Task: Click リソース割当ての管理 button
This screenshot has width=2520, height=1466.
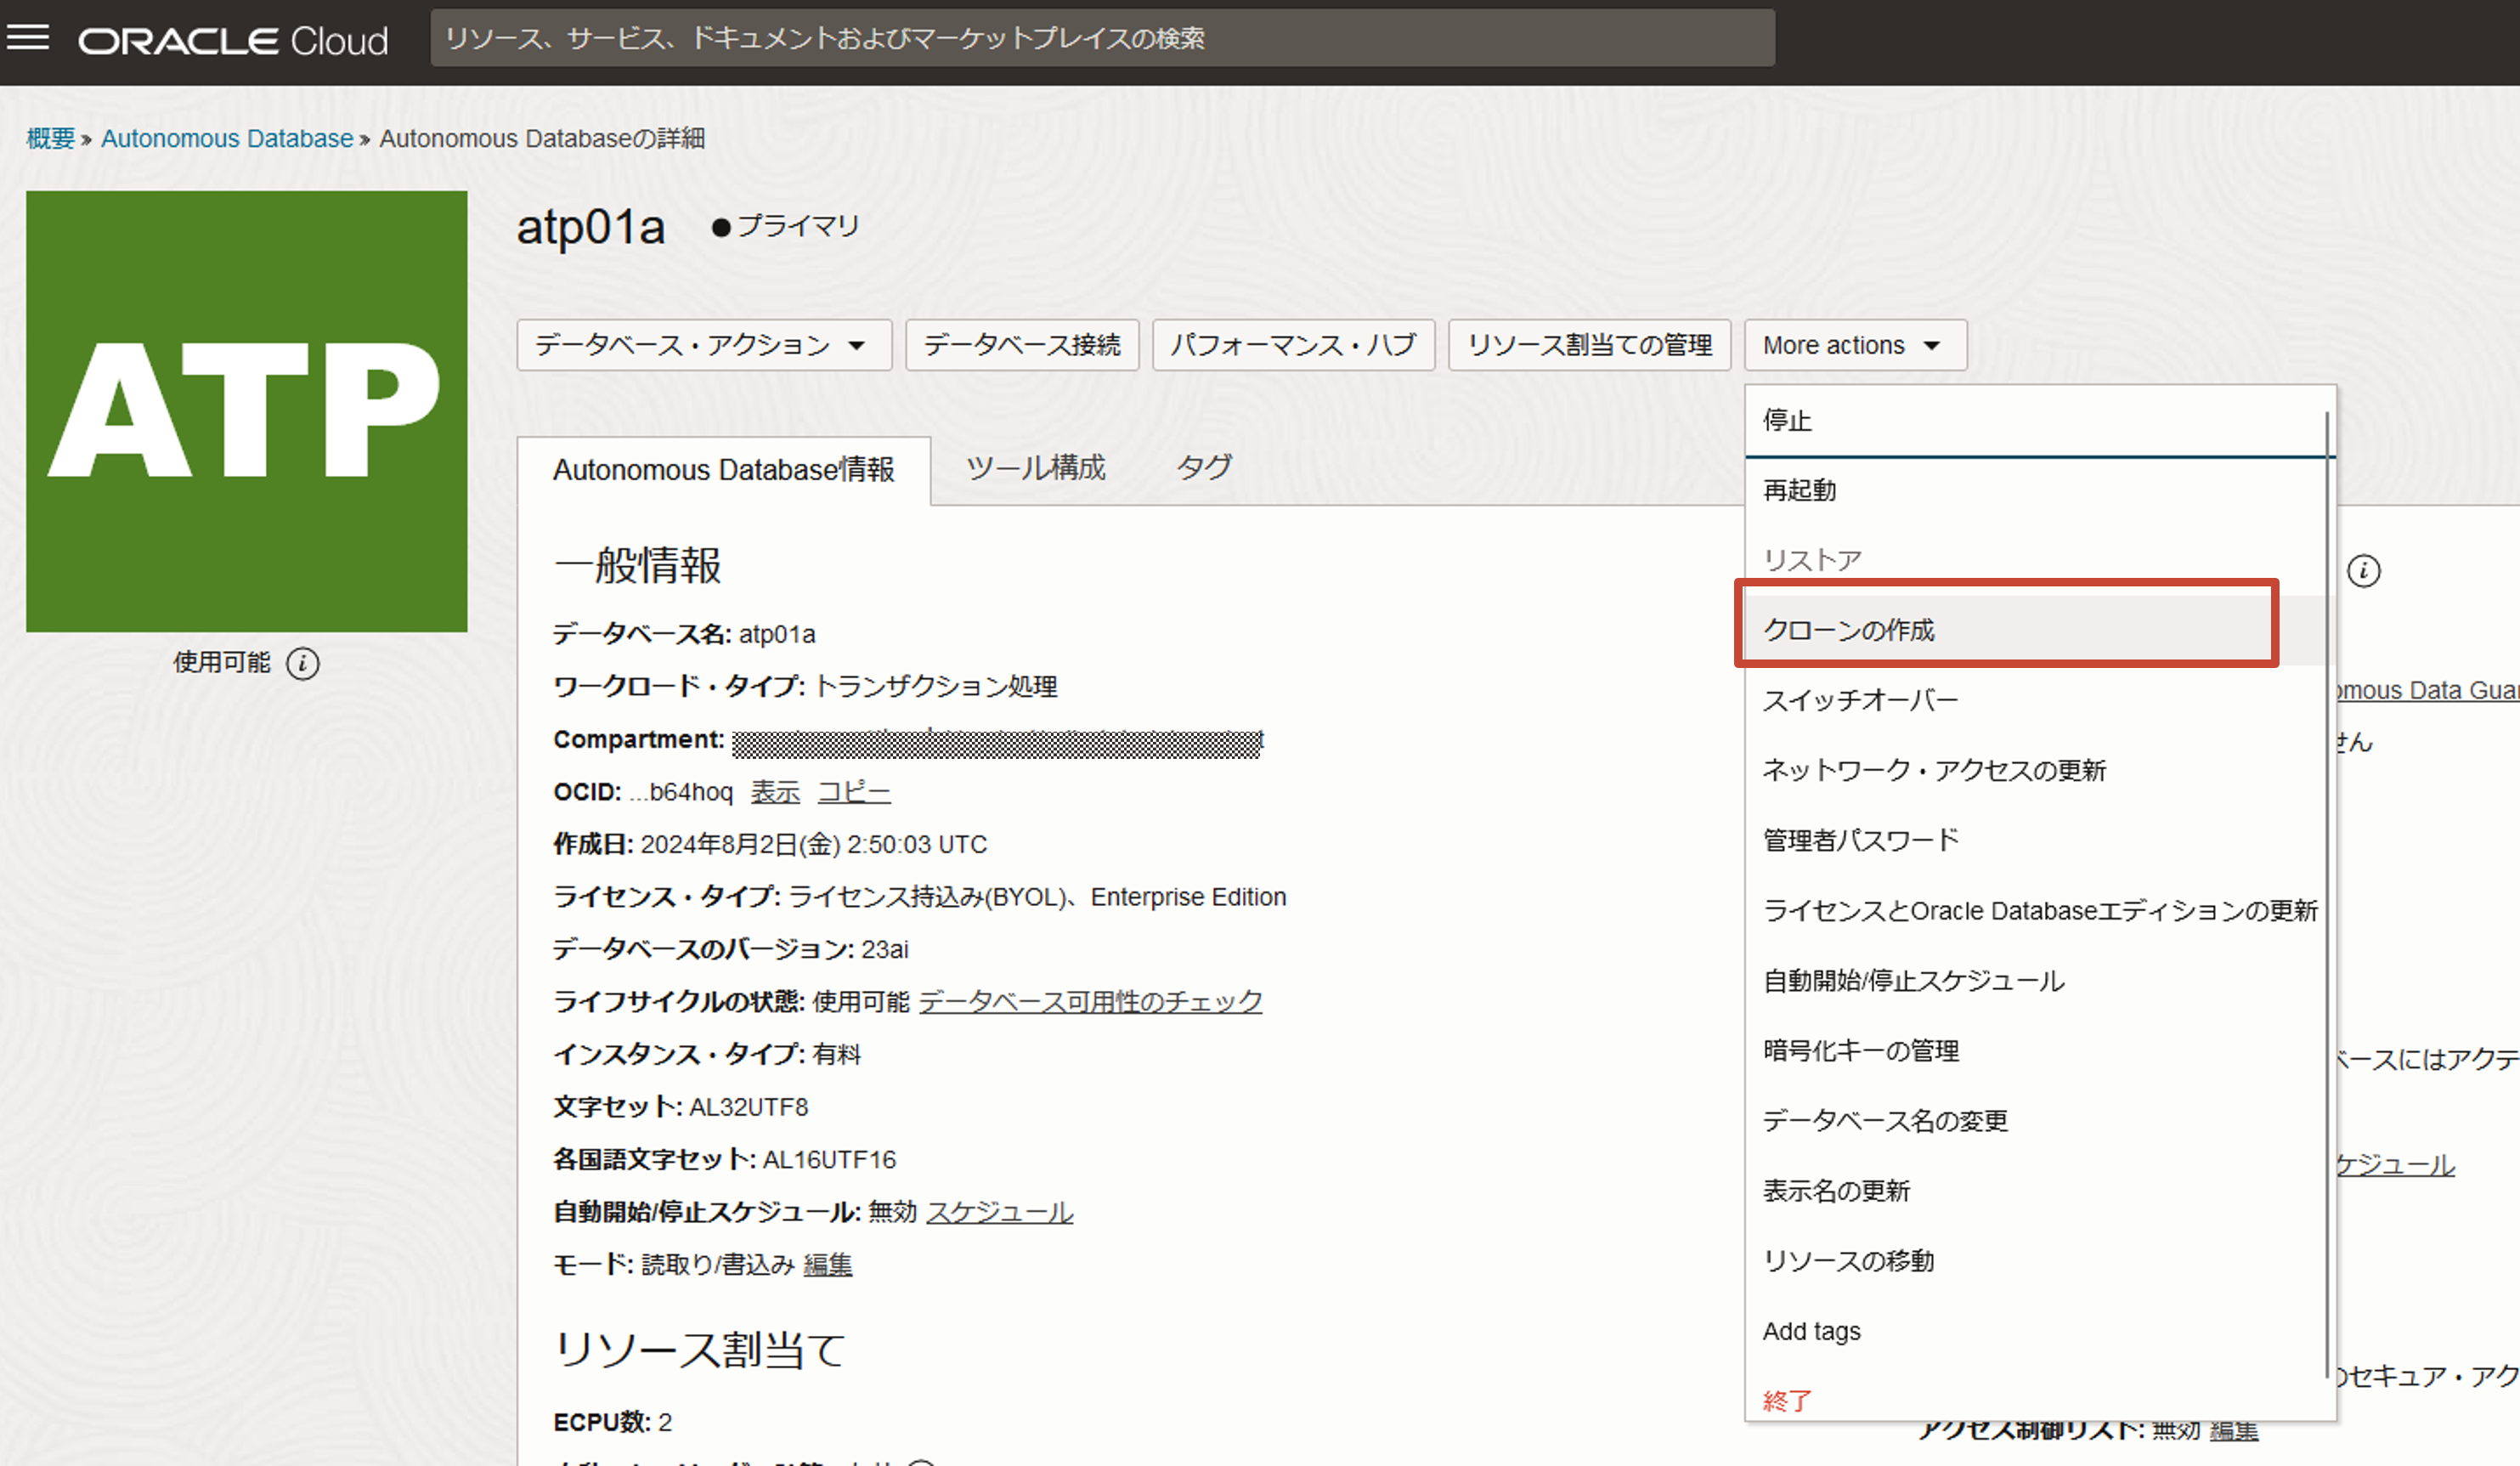Action: (x=1588, y=345)
